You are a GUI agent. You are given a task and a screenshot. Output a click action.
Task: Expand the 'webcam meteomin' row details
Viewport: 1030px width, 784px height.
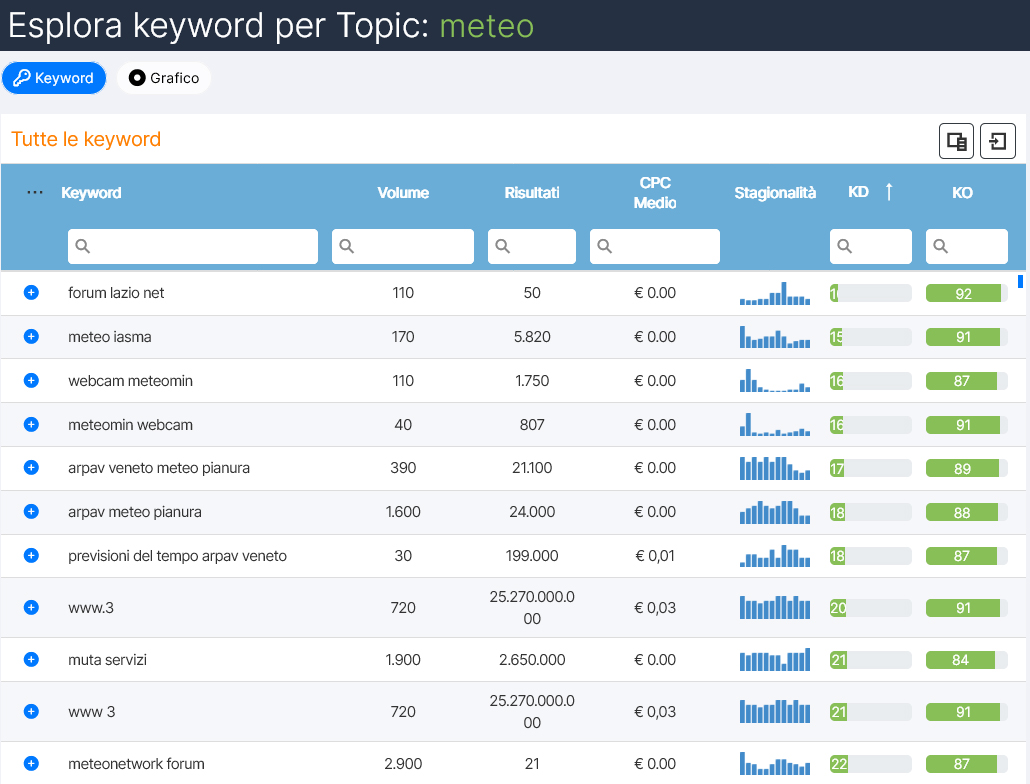(x=31, y=381)
